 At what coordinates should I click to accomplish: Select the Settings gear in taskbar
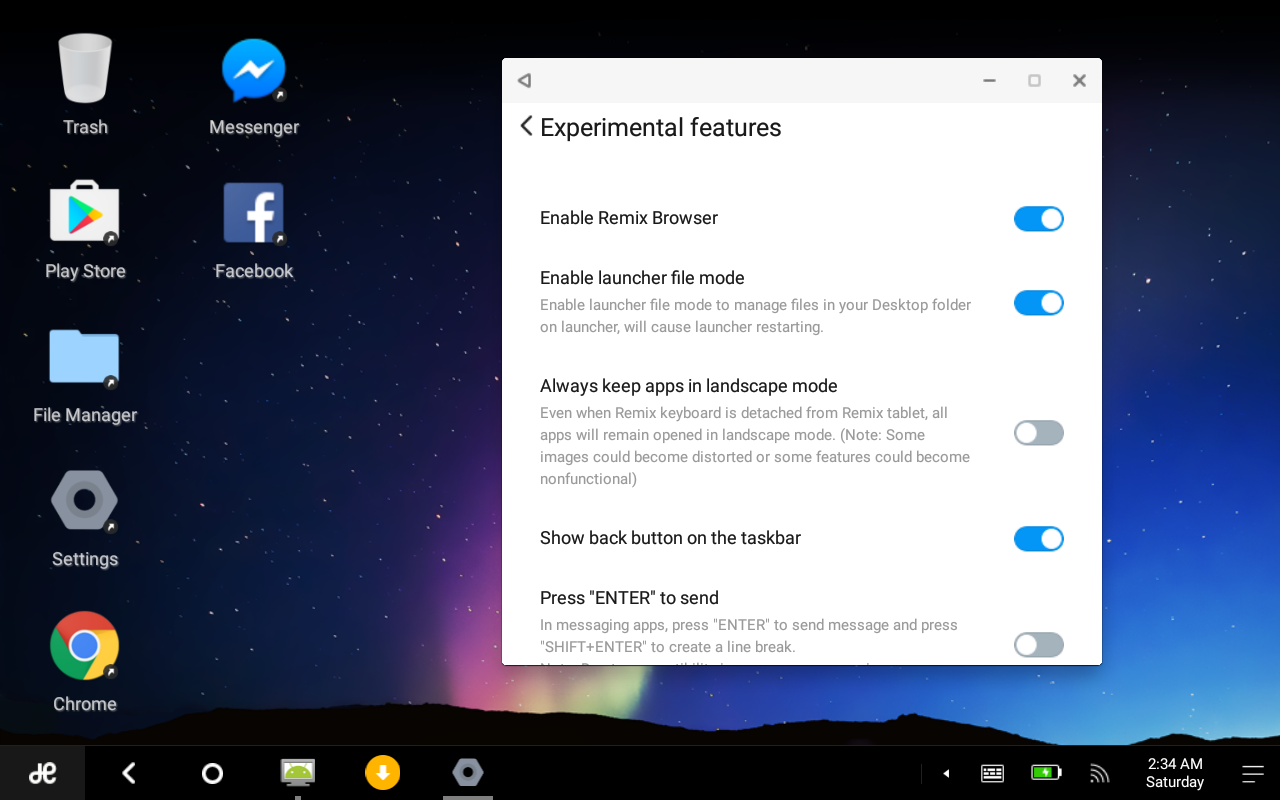tap(467, 772)
